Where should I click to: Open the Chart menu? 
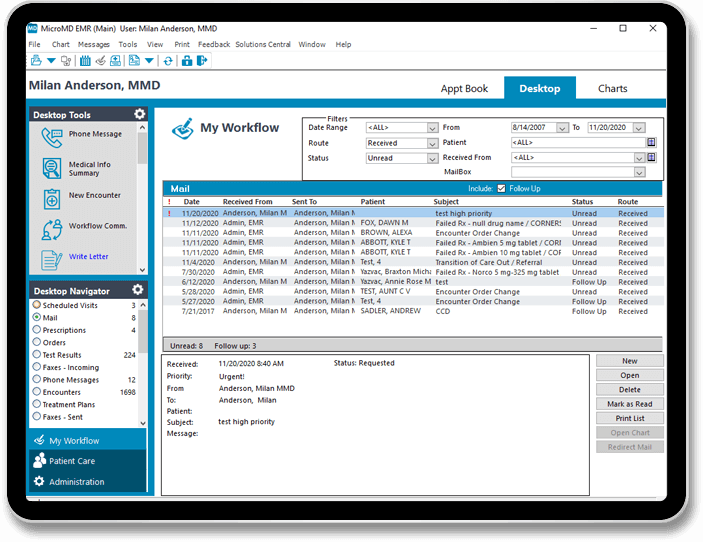[x=61, y=44]
